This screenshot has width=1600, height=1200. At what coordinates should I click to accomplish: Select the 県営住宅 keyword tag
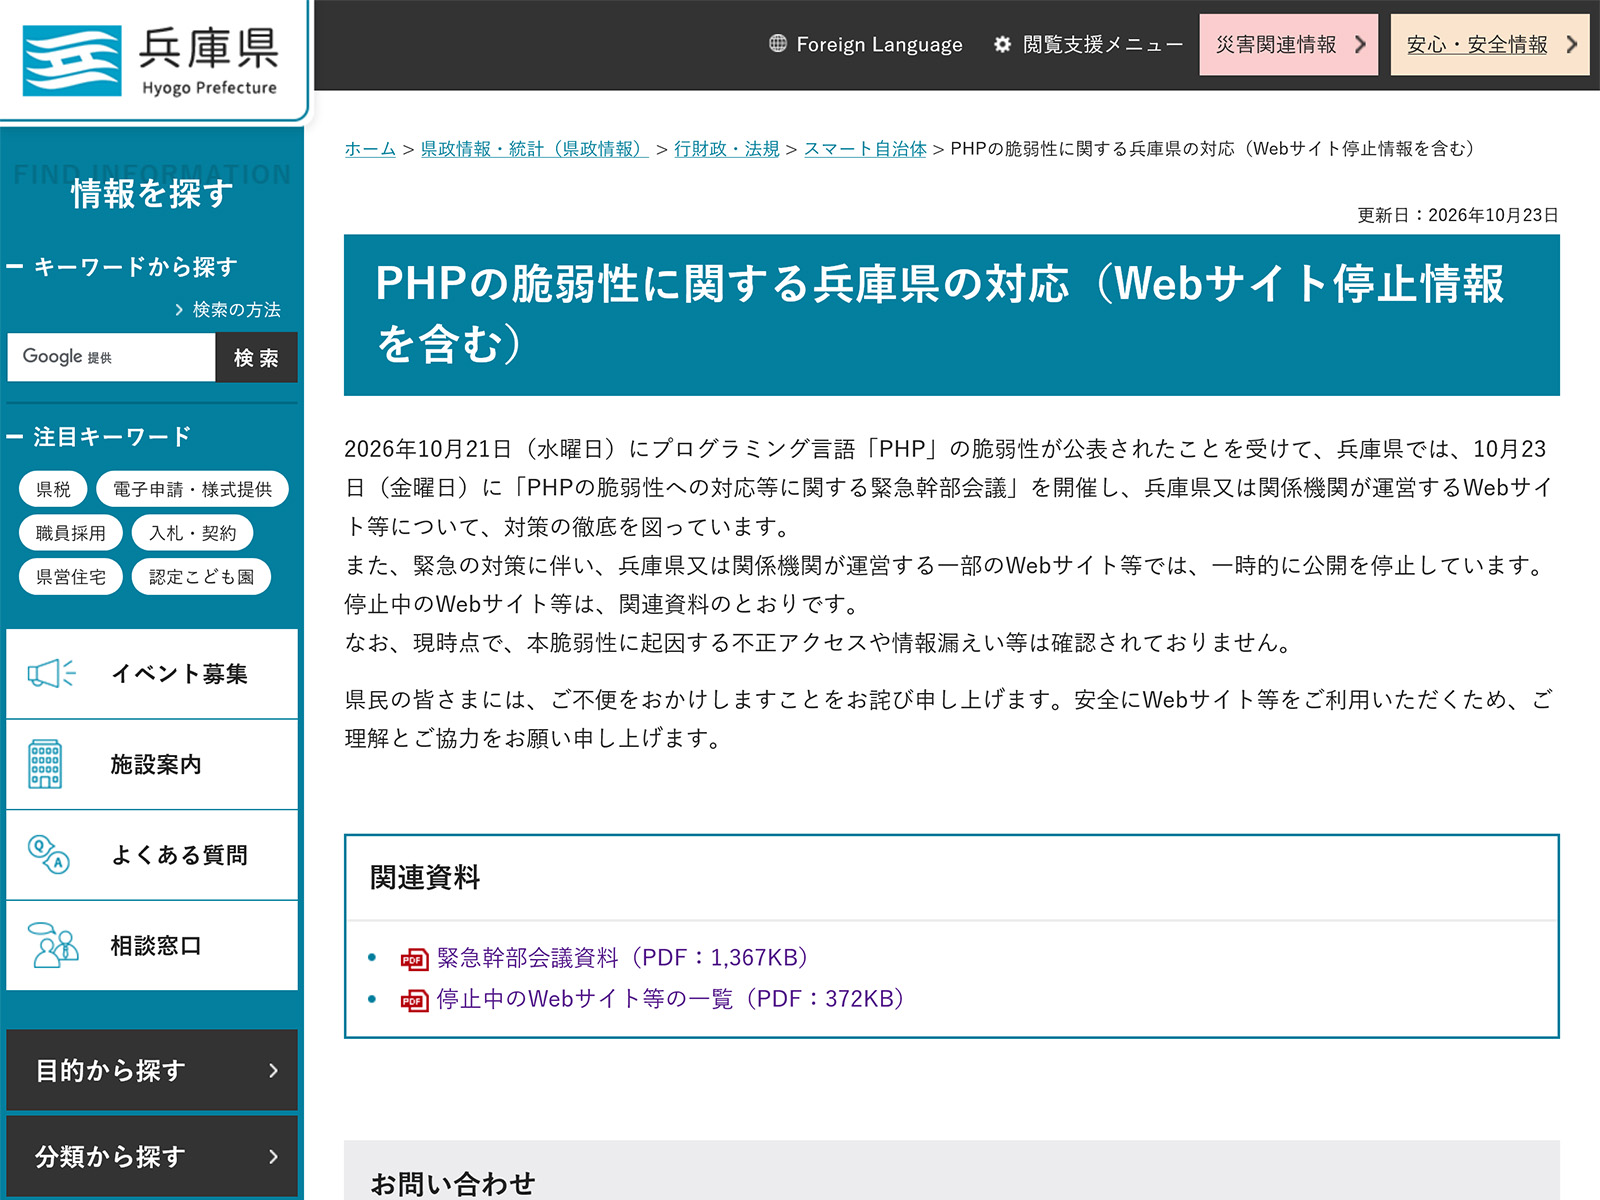coord(71,577)
